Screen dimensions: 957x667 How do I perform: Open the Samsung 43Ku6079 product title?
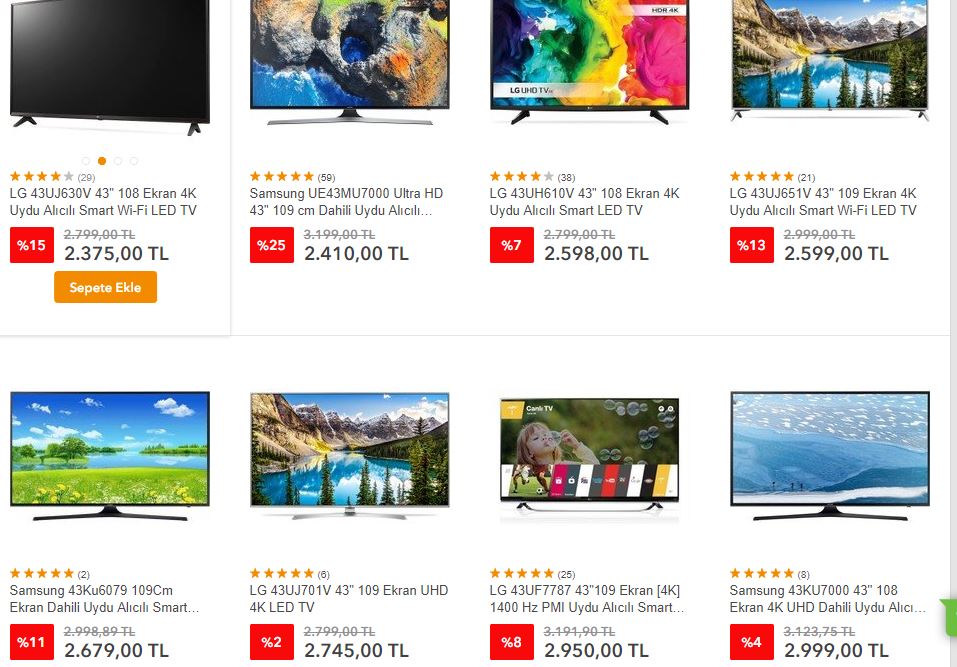tap(104, 599)
